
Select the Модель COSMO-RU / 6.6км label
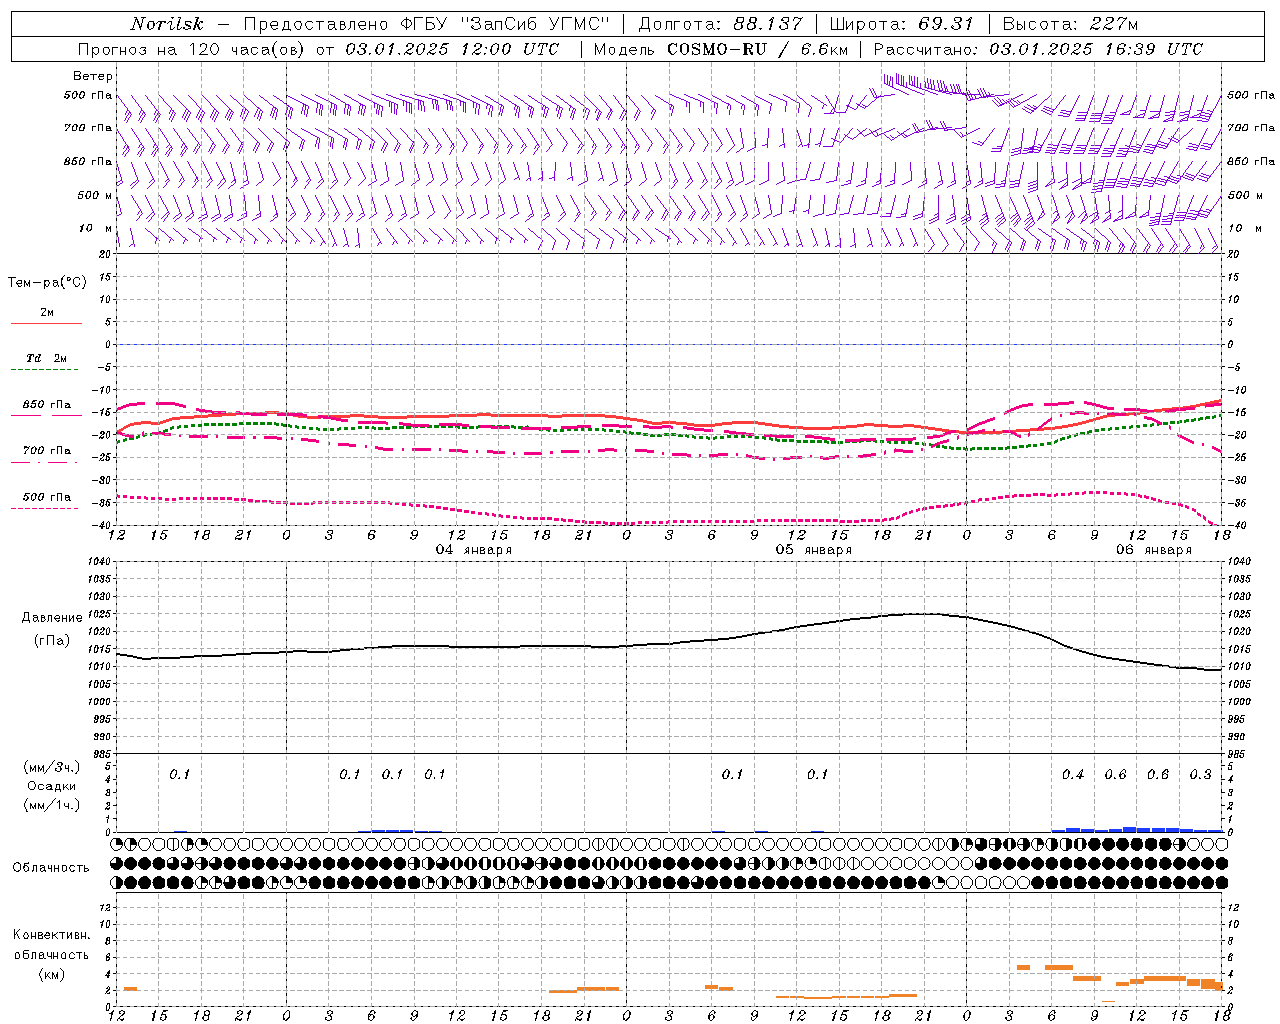720,49
